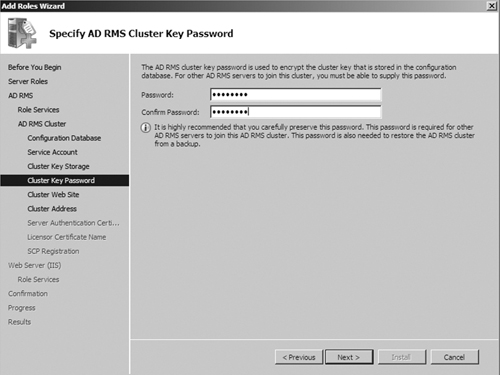Go back with the Previous button

click(x=299, y=357)
